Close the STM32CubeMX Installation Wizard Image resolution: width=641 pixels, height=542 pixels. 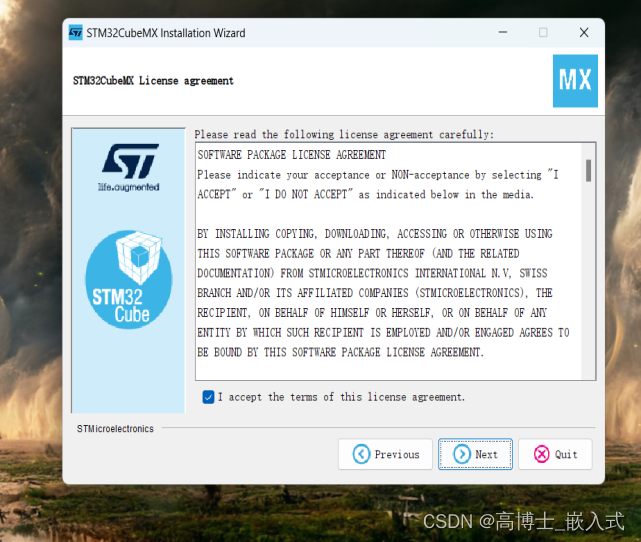(x=584, y=32)
